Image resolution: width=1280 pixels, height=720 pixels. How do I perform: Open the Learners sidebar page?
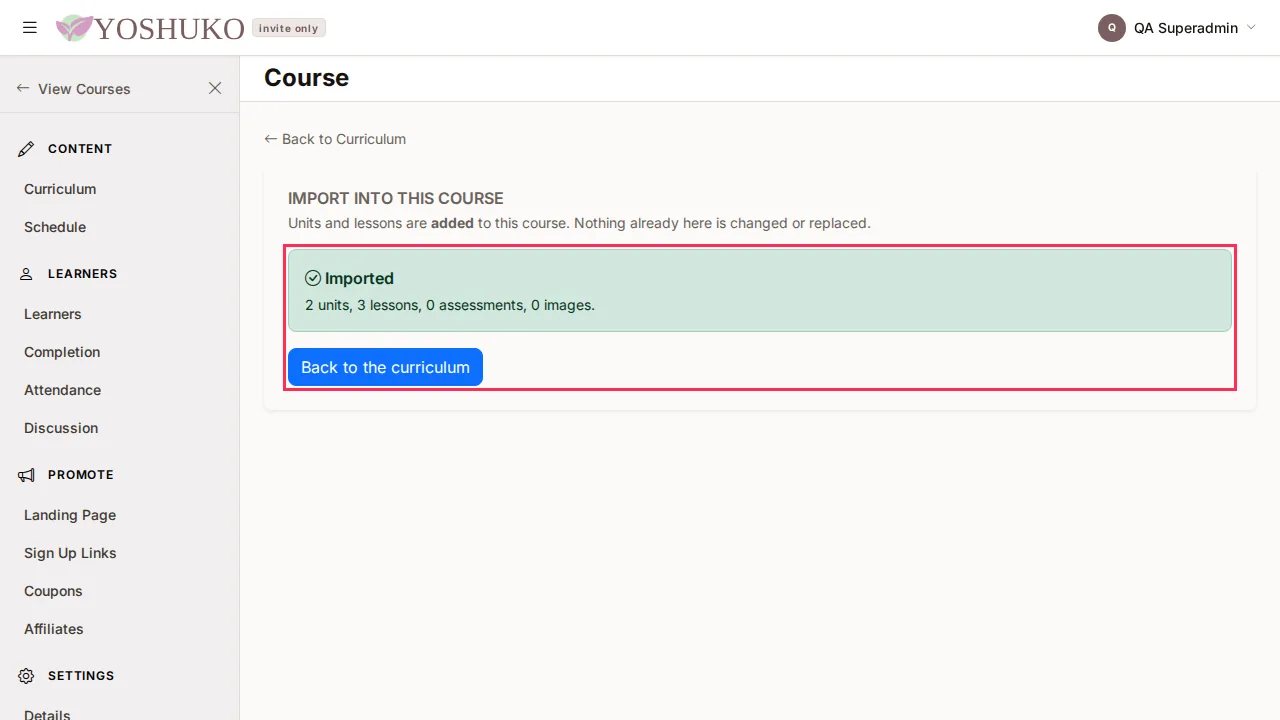tap(53, 314)
